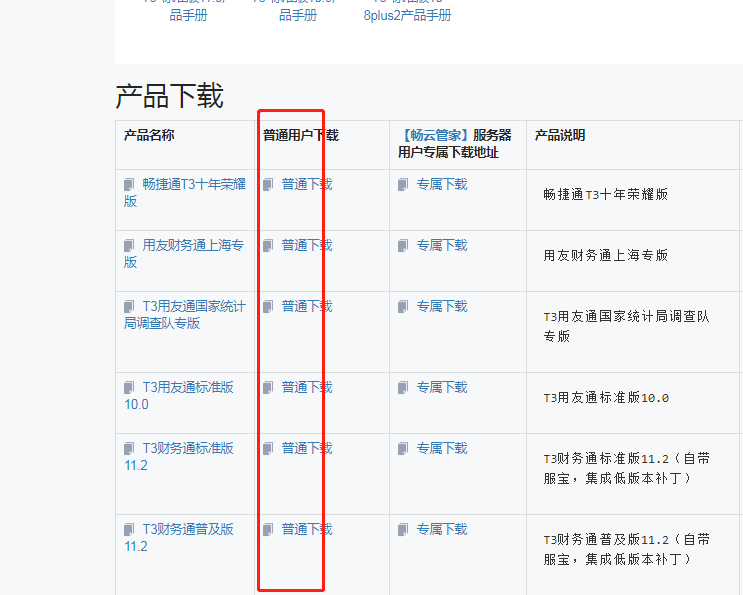Viewport: 743px width, 595px height.
Task: Open 普通下载 link for T3用友通国家统计局调查队专版
Action: 307,307
